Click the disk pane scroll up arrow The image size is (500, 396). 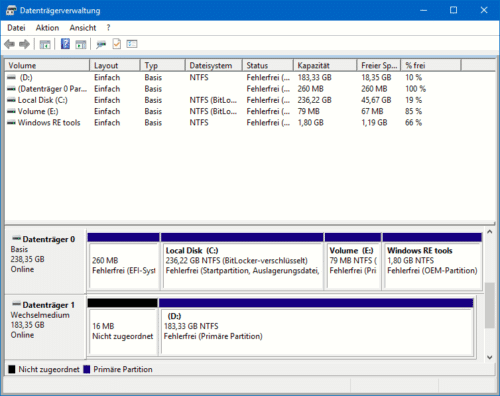[489, 232]
